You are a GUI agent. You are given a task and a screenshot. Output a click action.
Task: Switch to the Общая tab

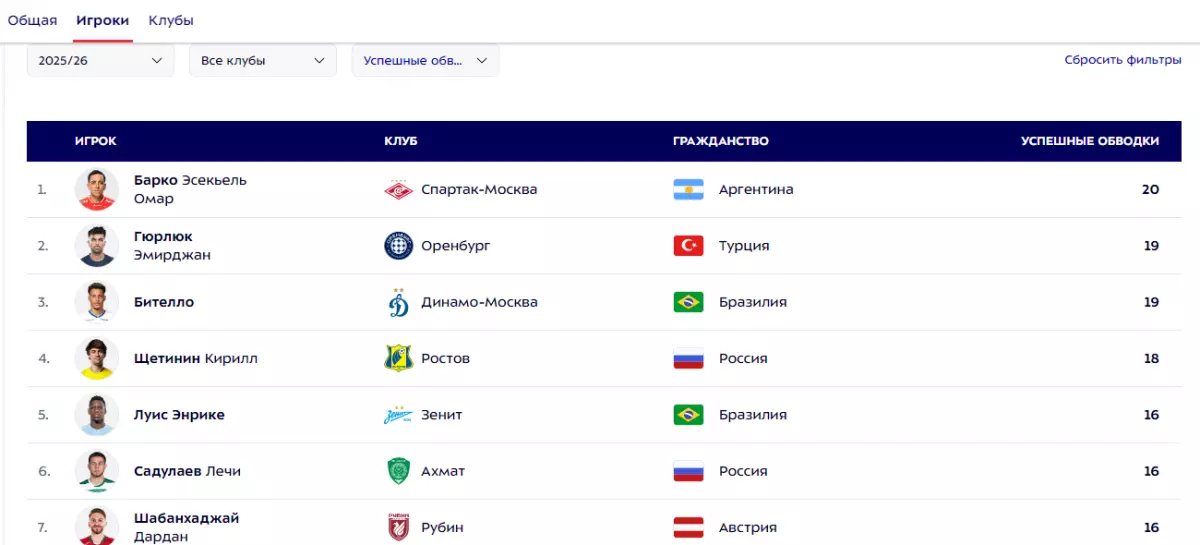click(x=32, y=20)
